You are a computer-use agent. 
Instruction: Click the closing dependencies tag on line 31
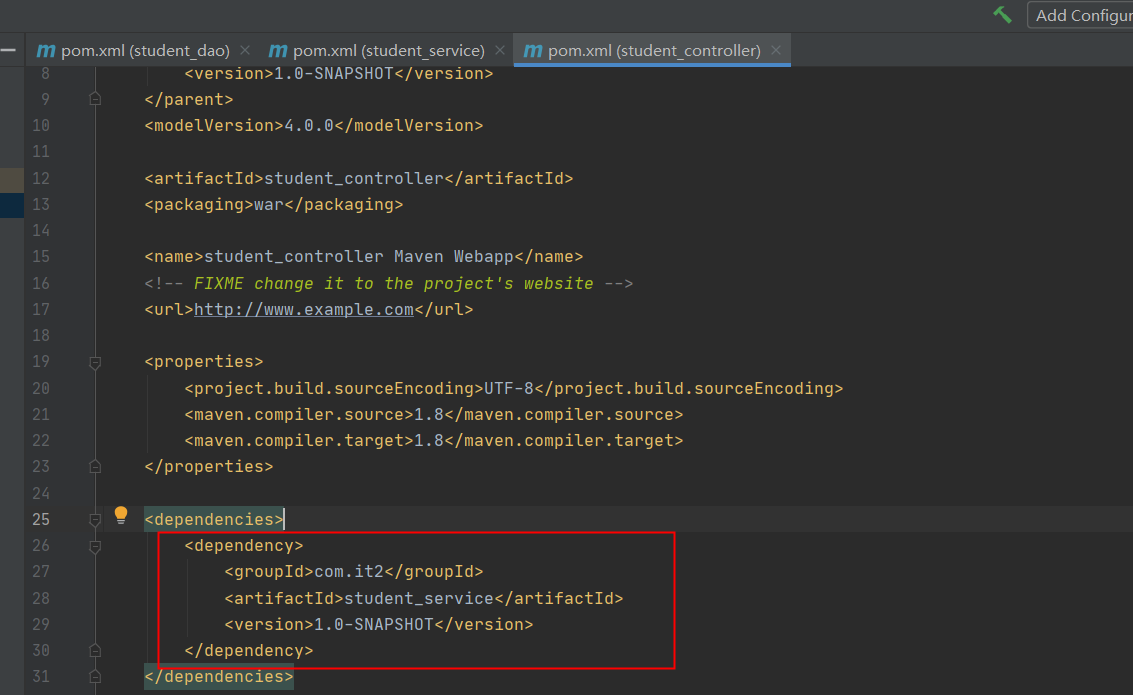[219, 677]
